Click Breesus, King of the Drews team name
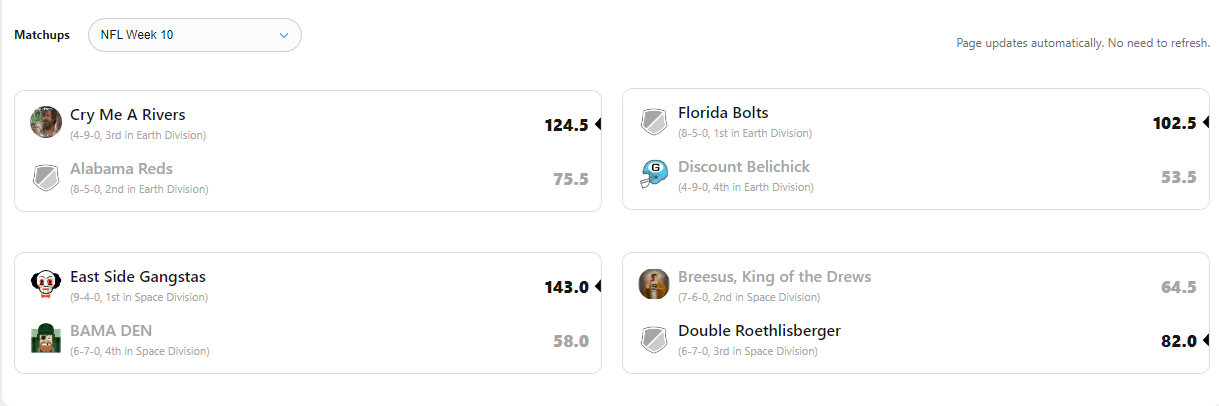The image size is (1219, 406). (x=774, y=277)
